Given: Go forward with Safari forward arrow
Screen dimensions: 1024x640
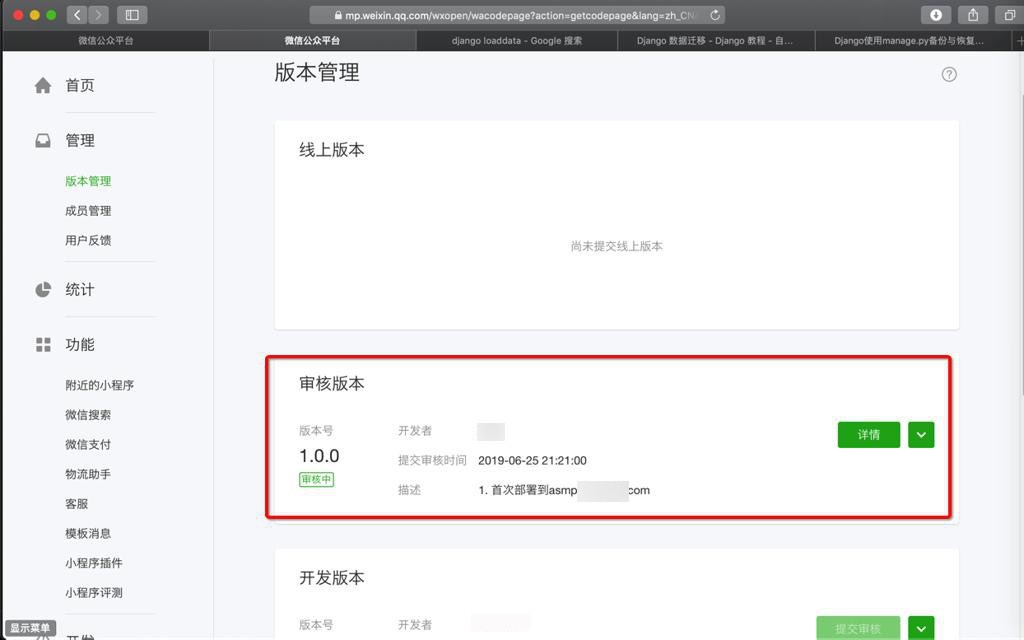Looking at the screenshot, I should click(x=99, y=15).
